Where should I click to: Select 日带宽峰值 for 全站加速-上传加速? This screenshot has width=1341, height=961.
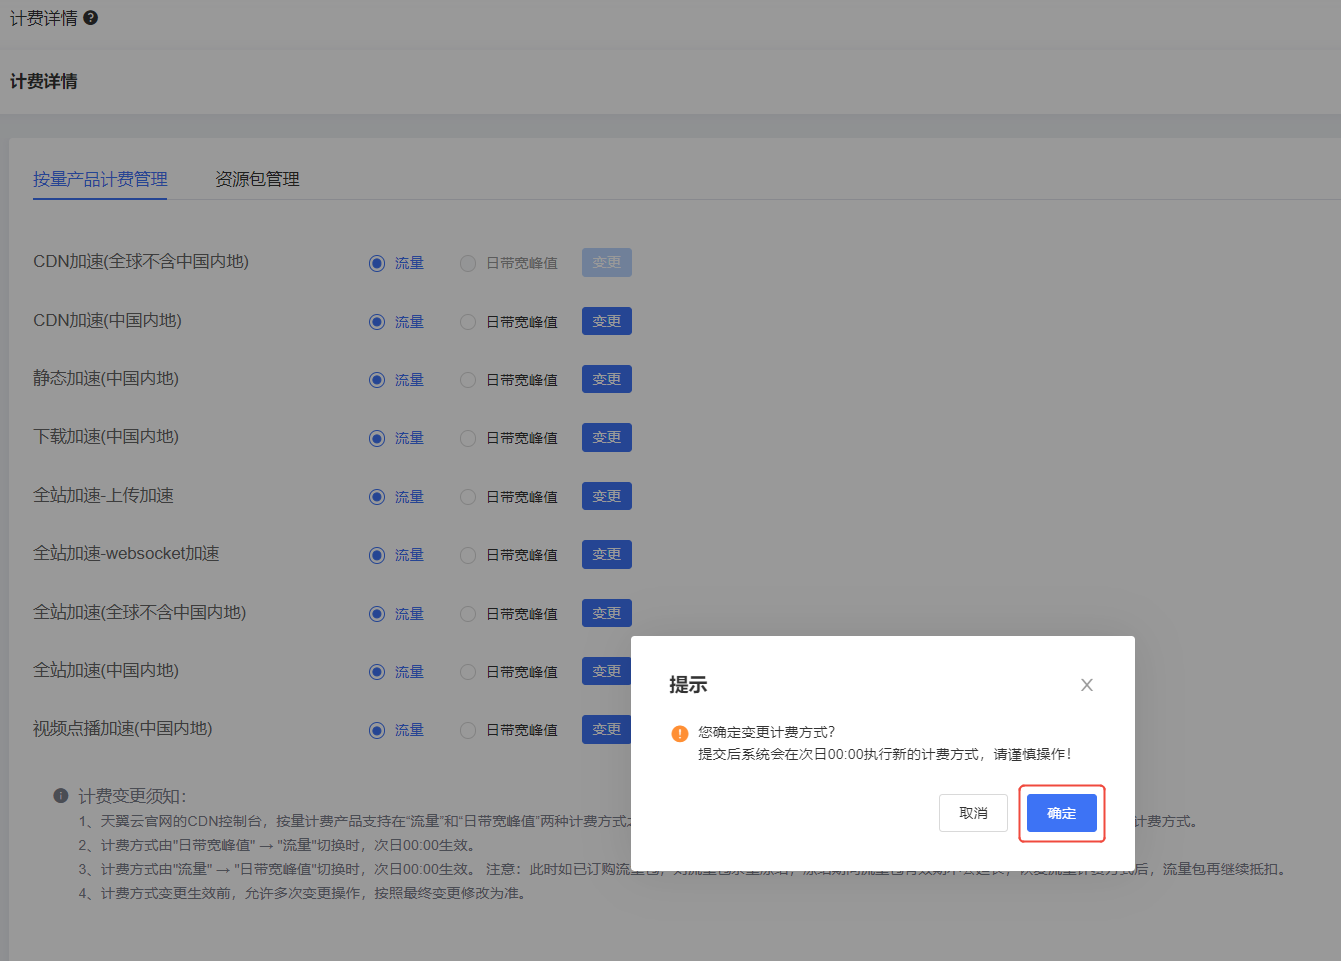coord(468,497)
